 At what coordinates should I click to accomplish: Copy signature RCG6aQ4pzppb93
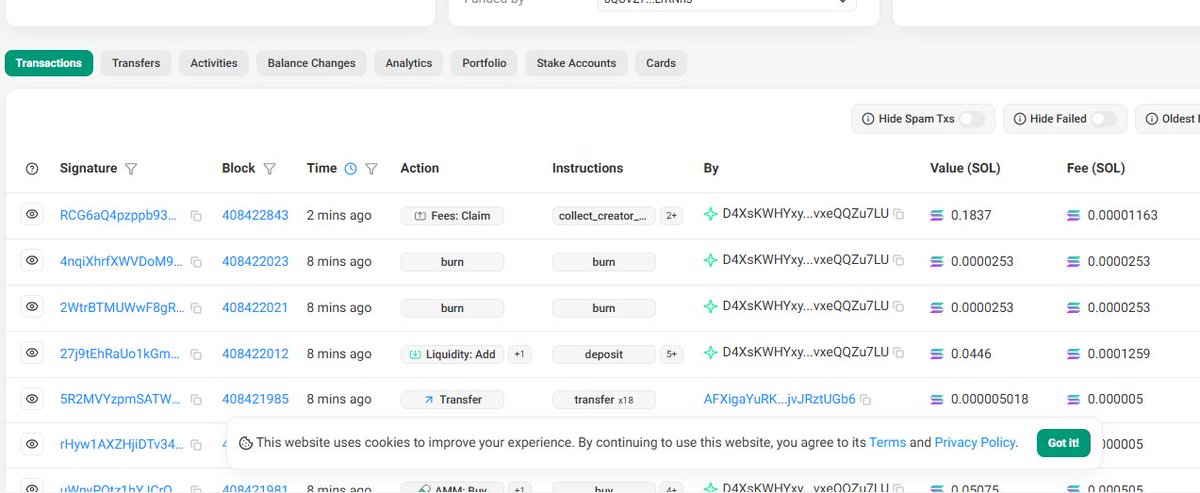tap(196, 216)
